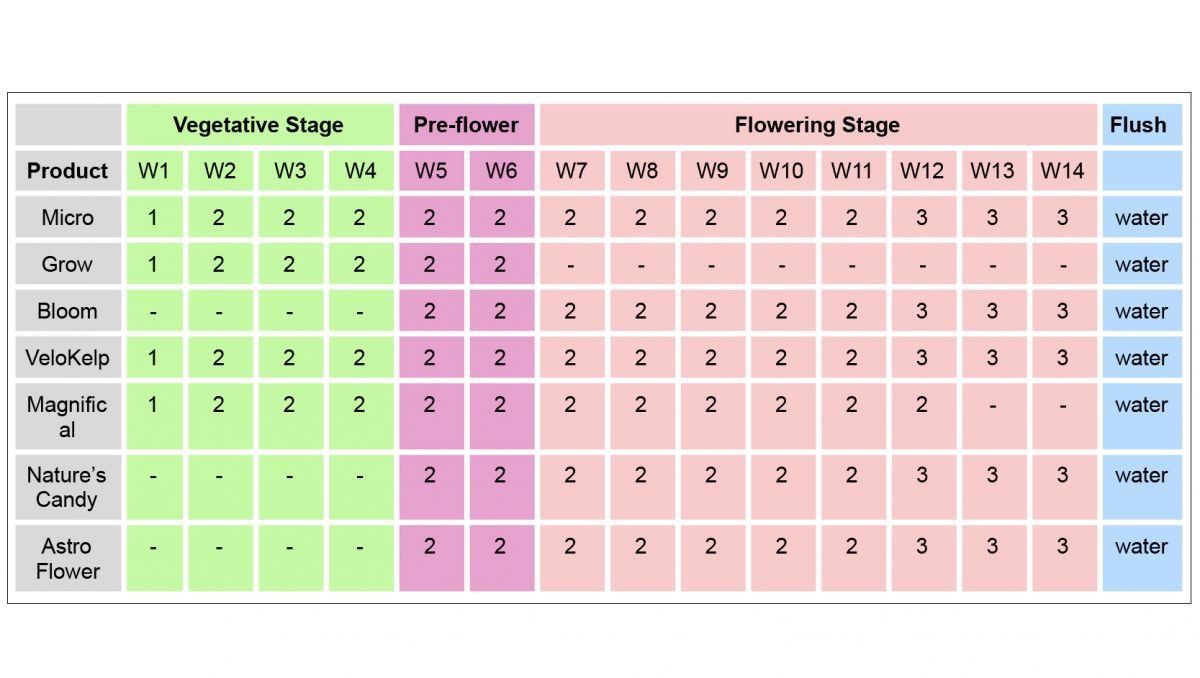Click the Micro row's water cell
The height and width of the screenshot is (678, 1200).
click(x=1141, y=218)
